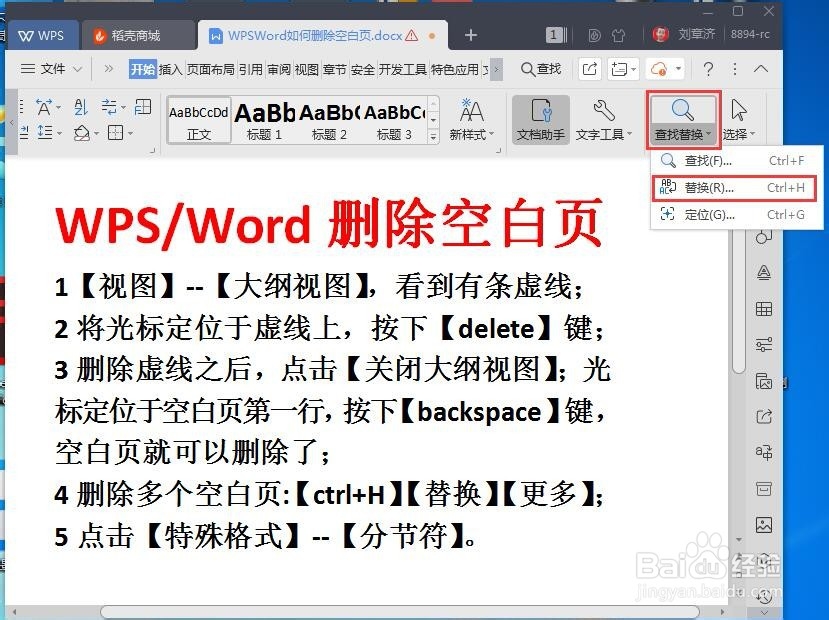Select the 开始 ribbon tab
Image resolution: width=829 pixels, height=620 pixels.
click(x=143, y=69)
